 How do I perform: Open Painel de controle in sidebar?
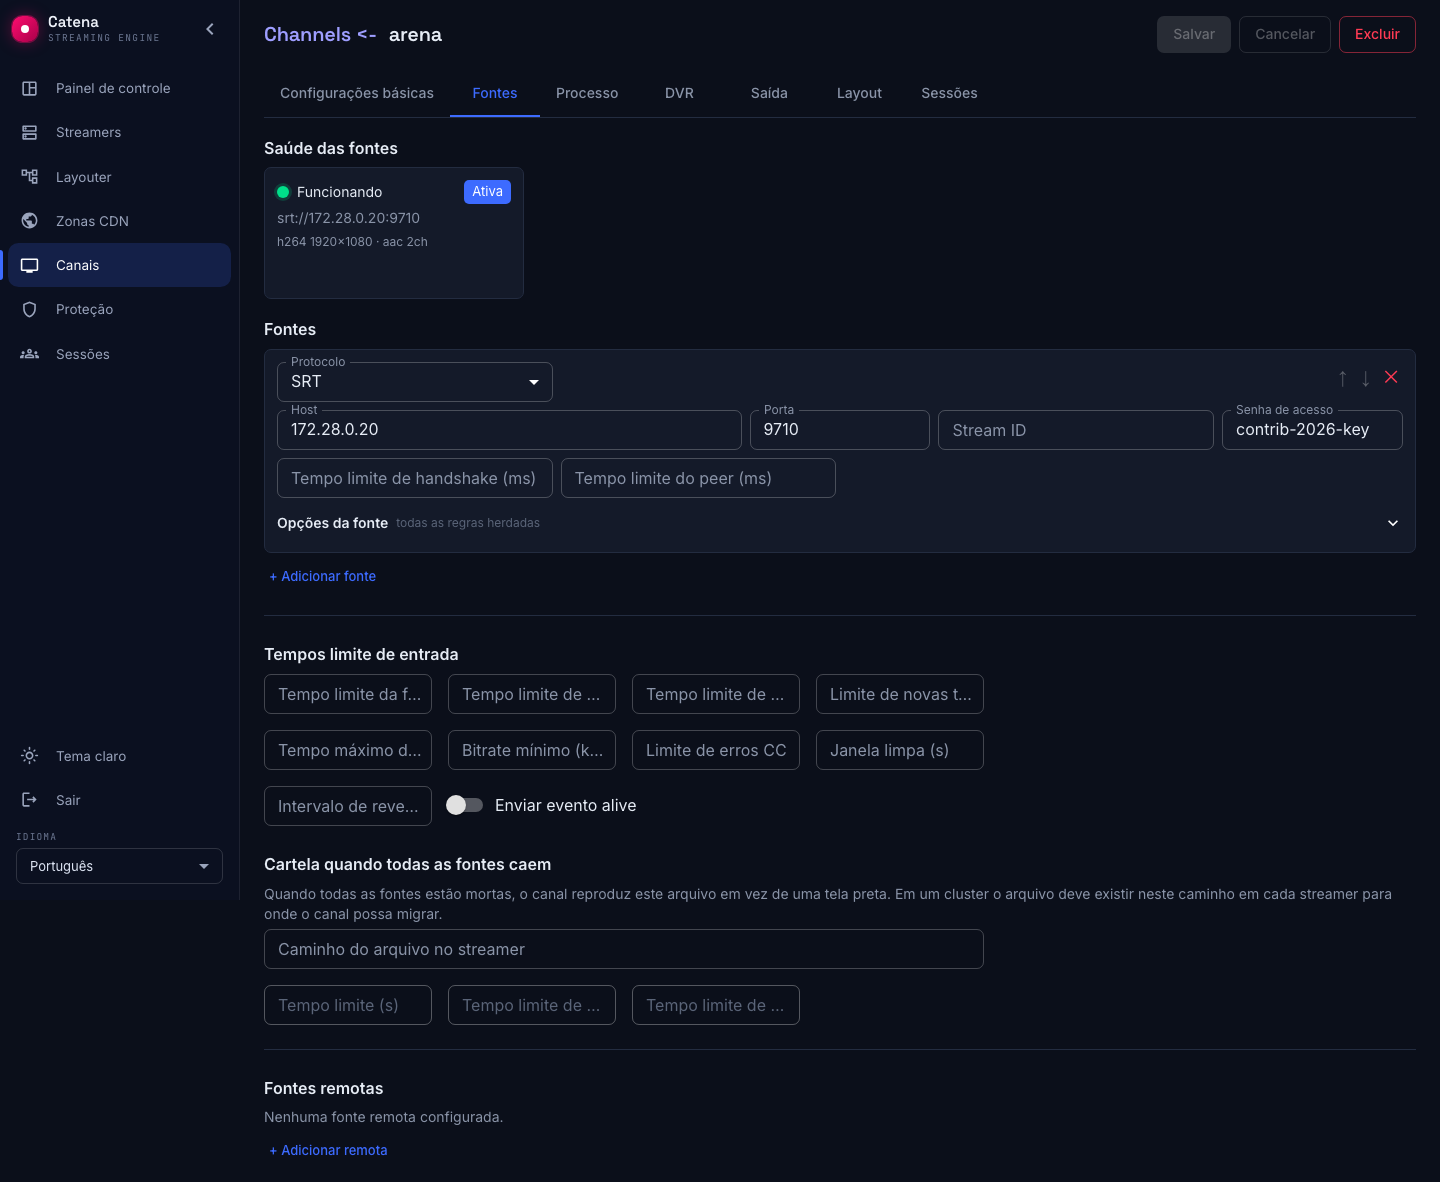click(x=119, y=88)
